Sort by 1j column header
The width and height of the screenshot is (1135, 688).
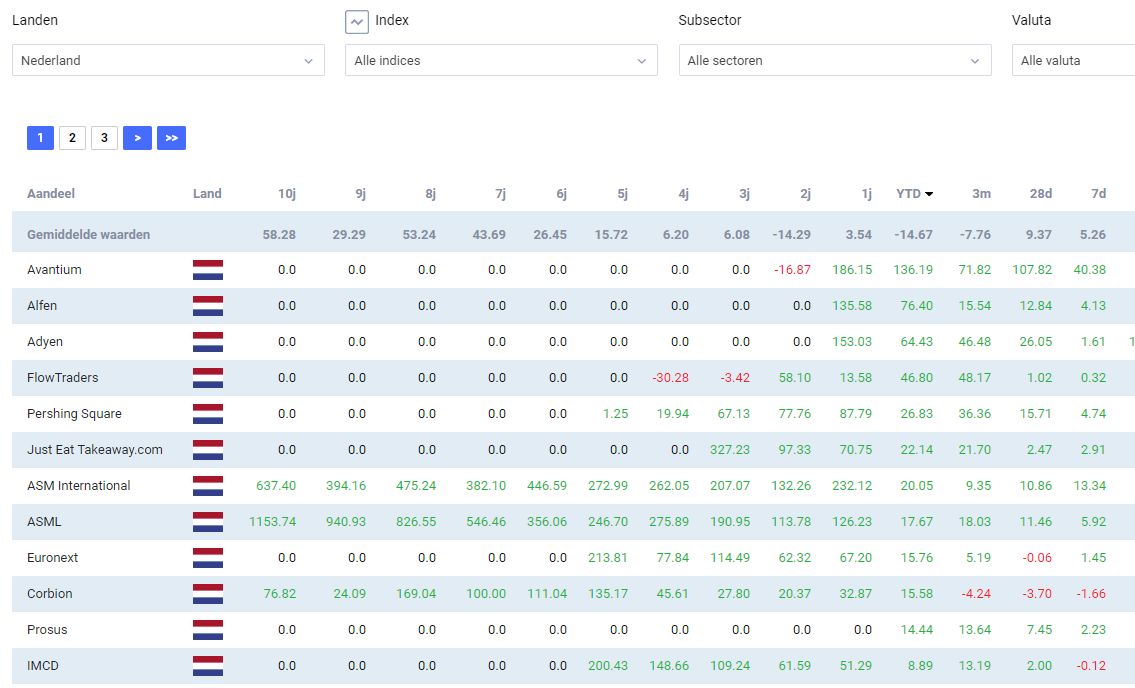(x=866, y=193)
